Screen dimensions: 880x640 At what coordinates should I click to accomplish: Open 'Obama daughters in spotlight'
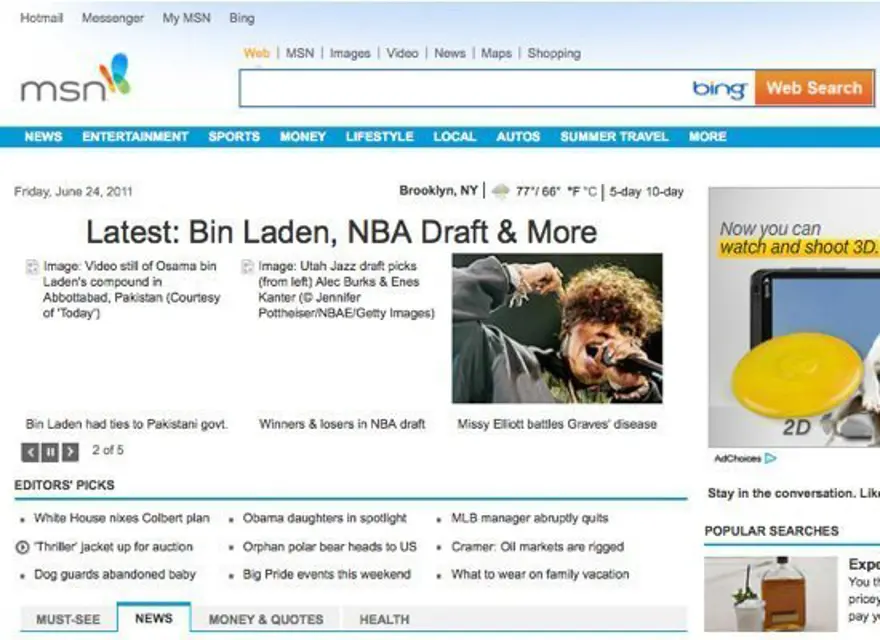point(324,518)
